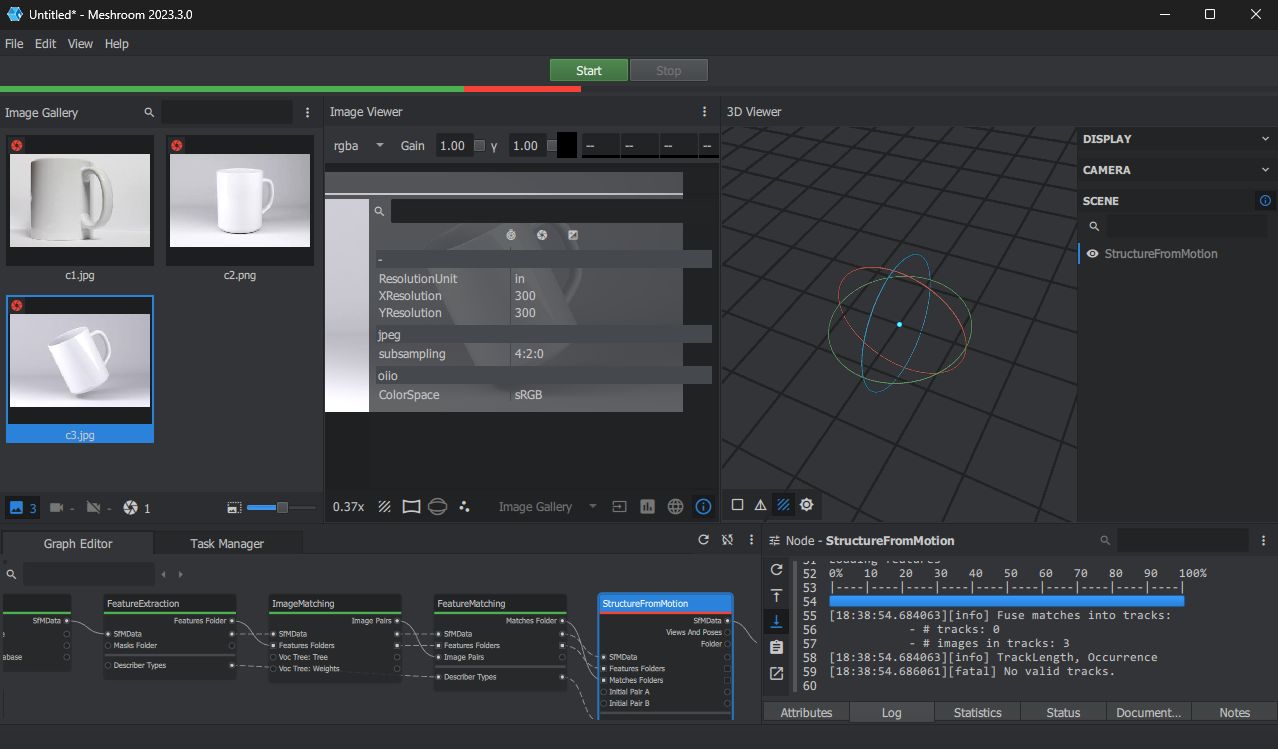The image size is (1278, 749).
Task: Expand the DISPLAY section
Action: tap(1175, 139)
